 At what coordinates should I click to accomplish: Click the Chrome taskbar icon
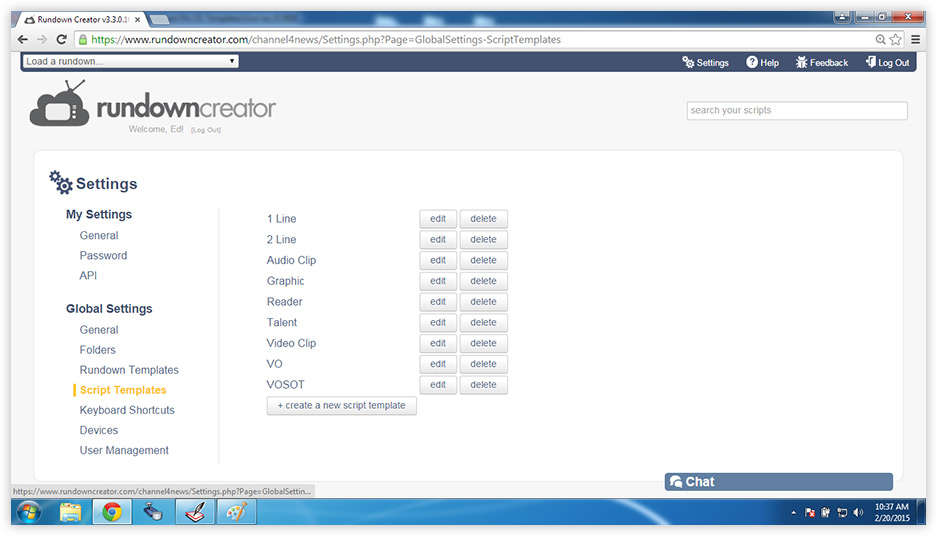click(112, 512)
